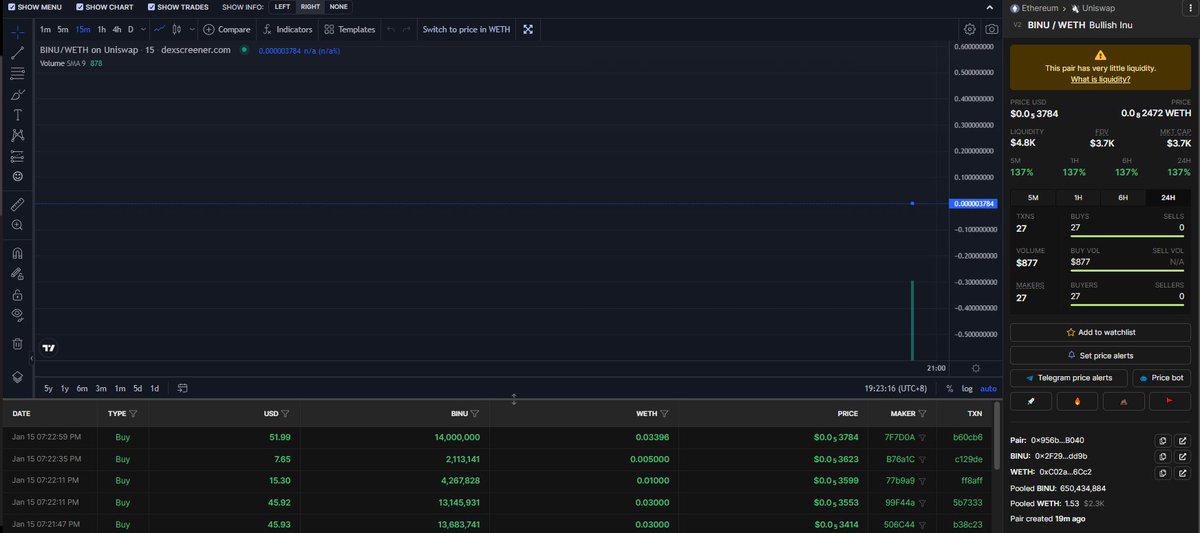Take a chart snapshot with camera icon
This screenshot has height=533, width=1200.
(x=991, y=30)
